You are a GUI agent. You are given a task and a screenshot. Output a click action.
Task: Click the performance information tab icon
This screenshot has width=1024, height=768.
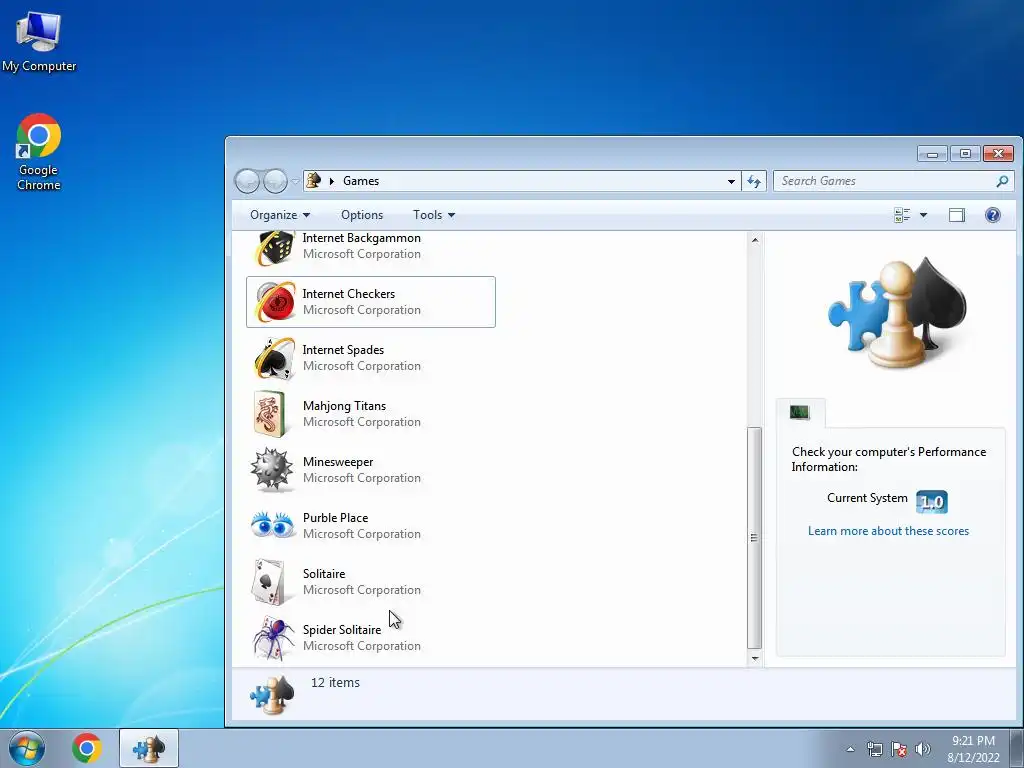(x=799, y=412)
